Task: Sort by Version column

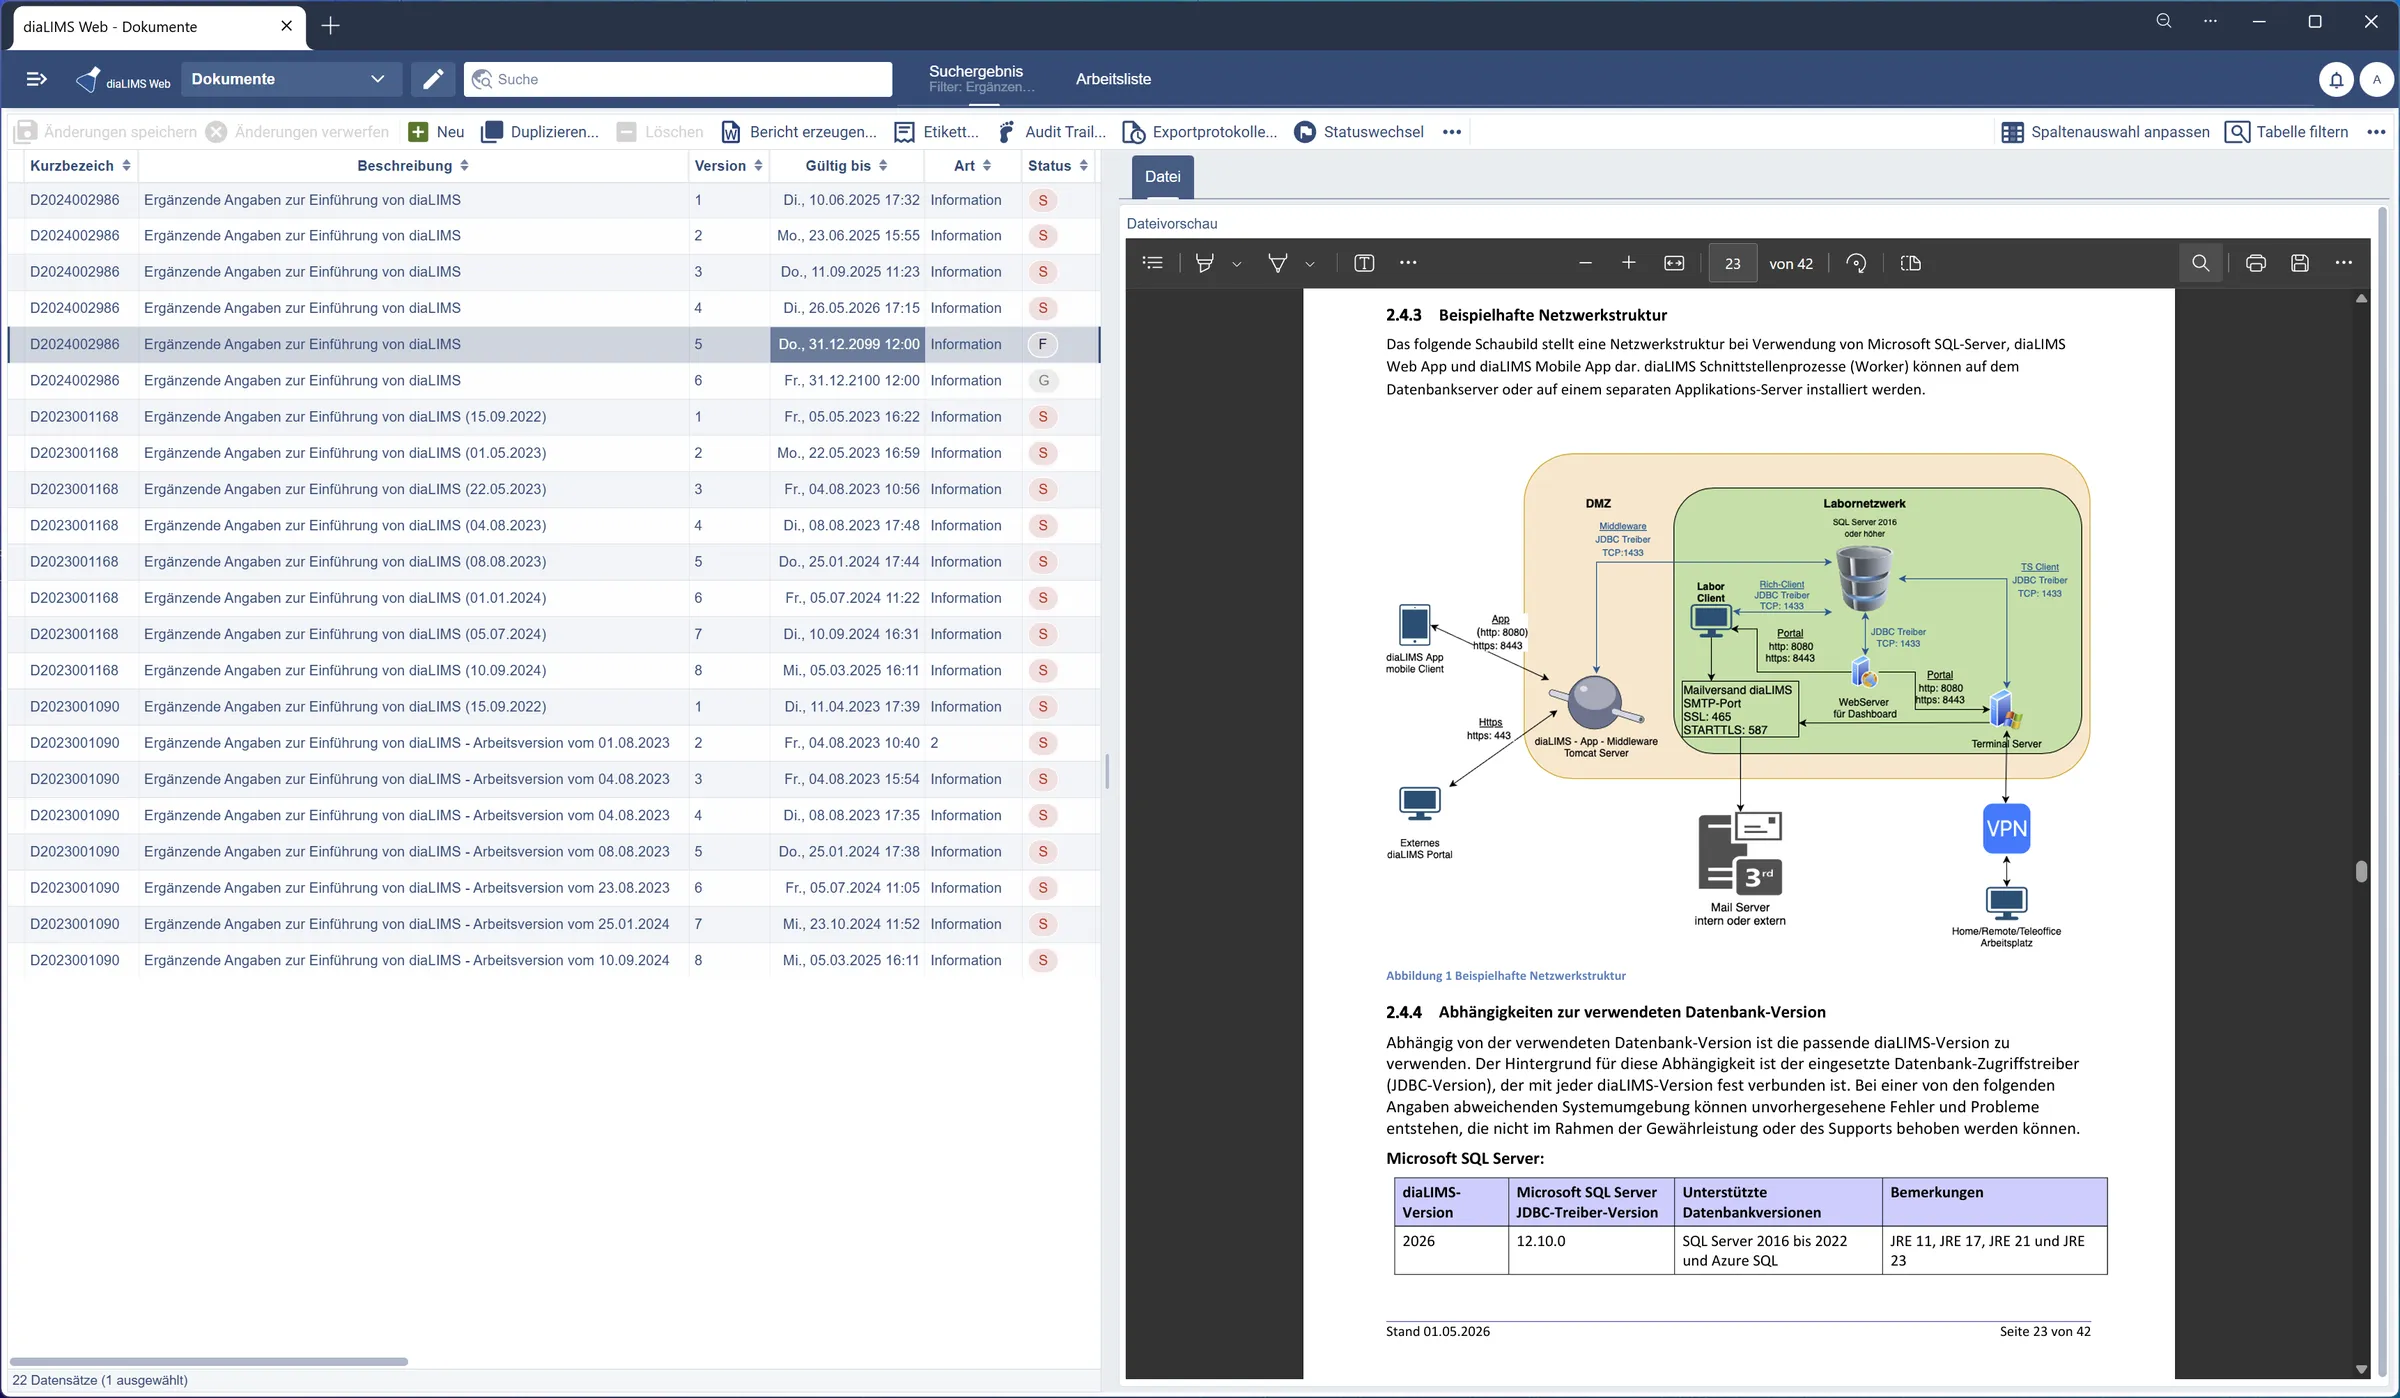Action: 729,166
